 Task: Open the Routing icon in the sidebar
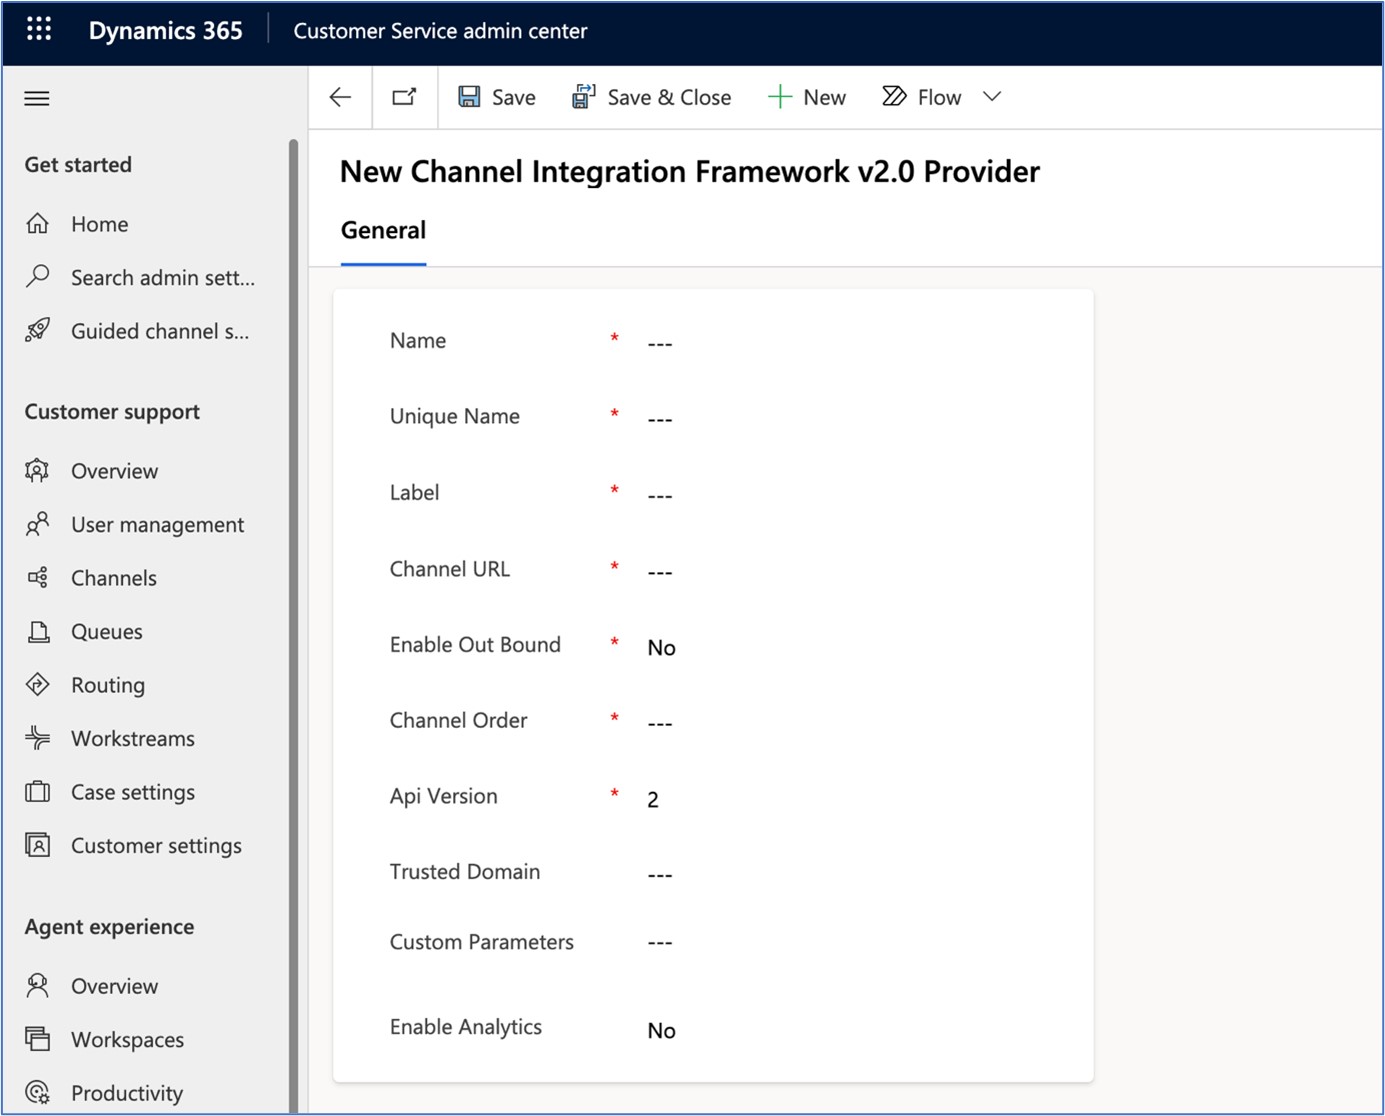pos(38,685)
